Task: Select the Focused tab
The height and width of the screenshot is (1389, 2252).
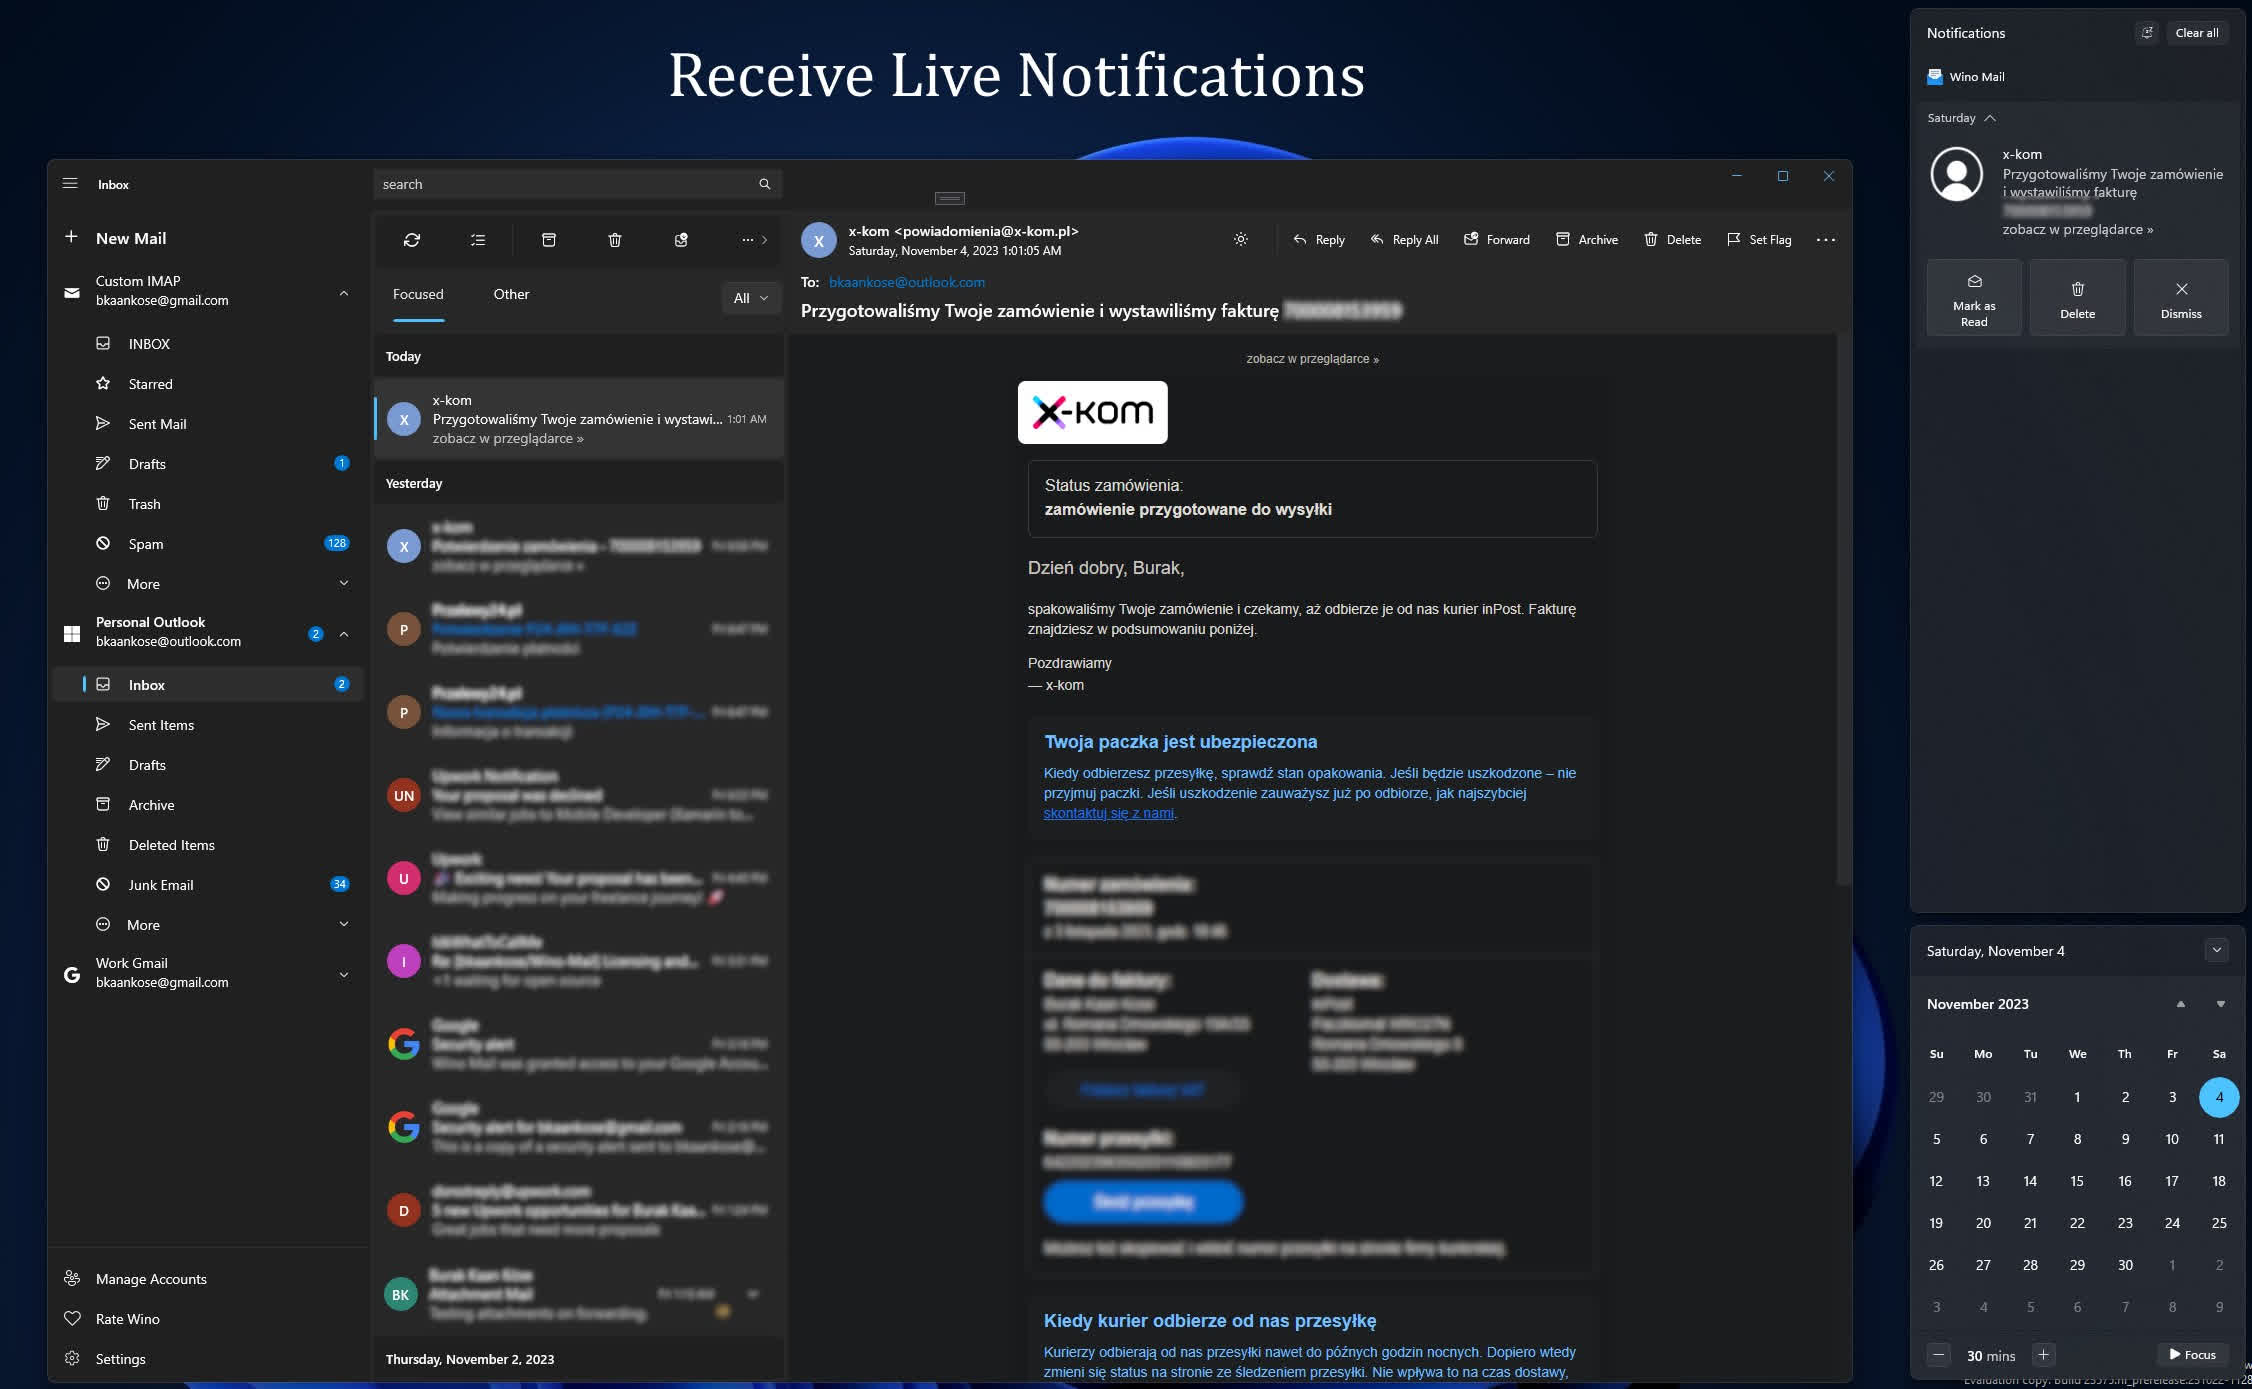Action: coord(418,294)
